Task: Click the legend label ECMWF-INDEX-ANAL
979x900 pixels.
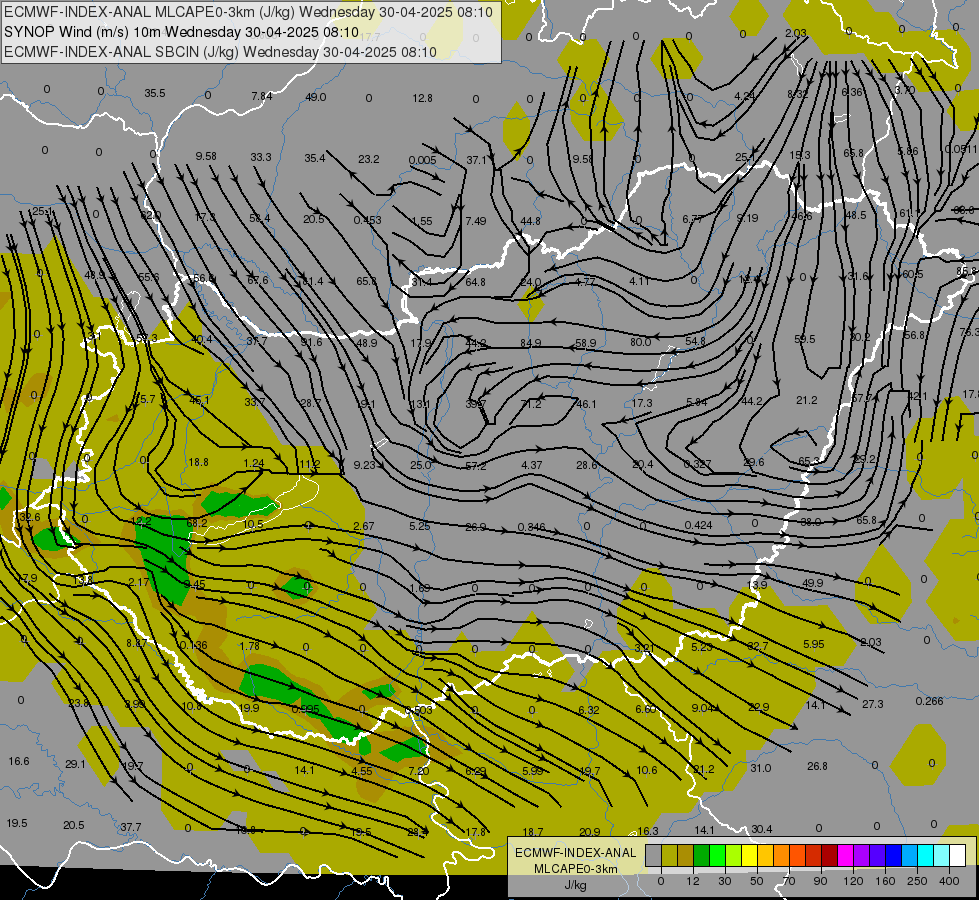Action: 575,853
